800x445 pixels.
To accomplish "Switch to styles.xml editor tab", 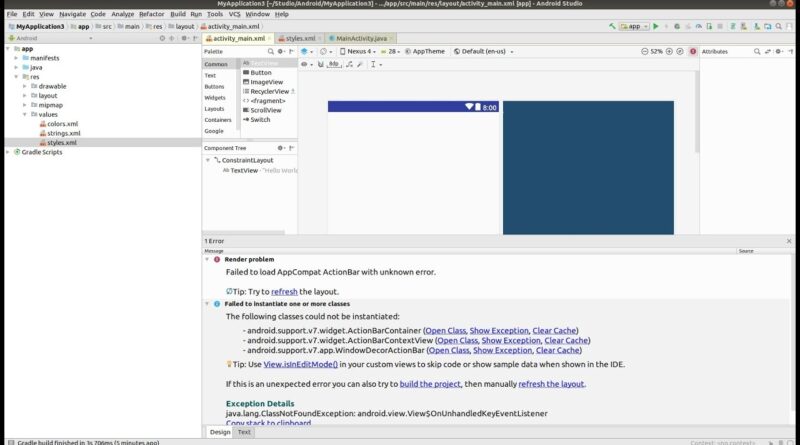I will (299, 38).
